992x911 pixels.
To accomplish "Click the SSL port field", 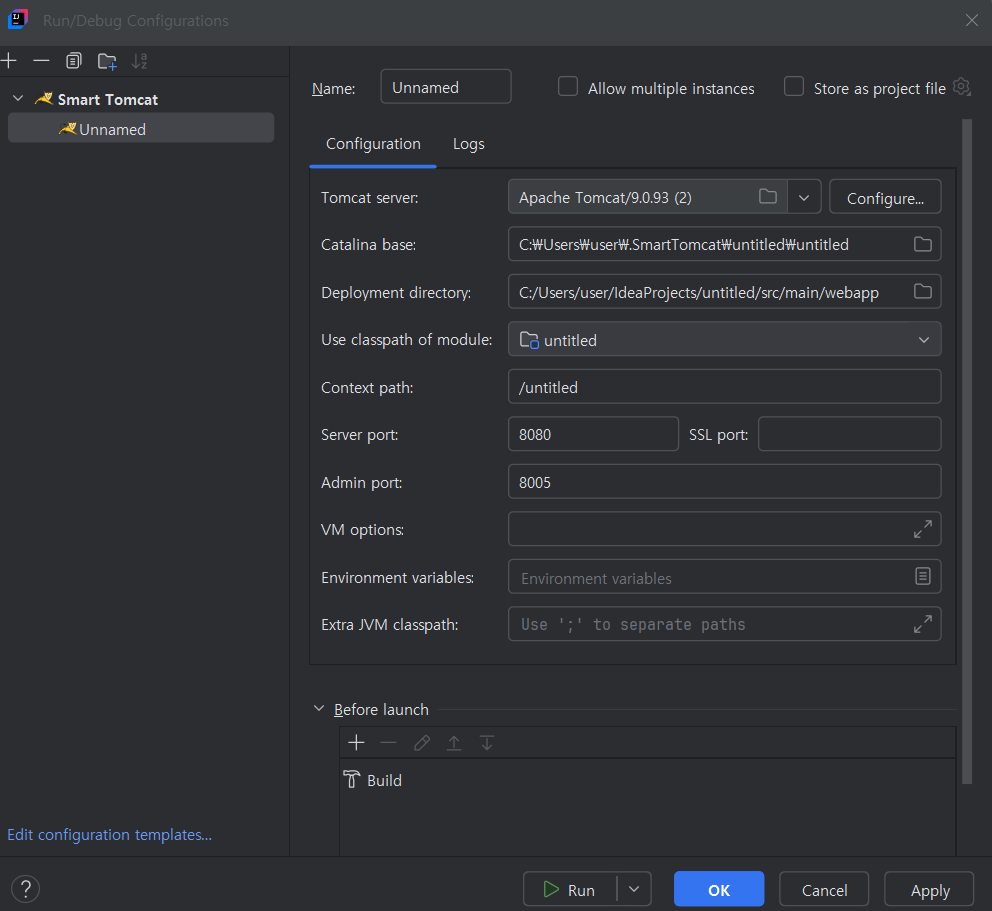I will [x=850, y=434].
